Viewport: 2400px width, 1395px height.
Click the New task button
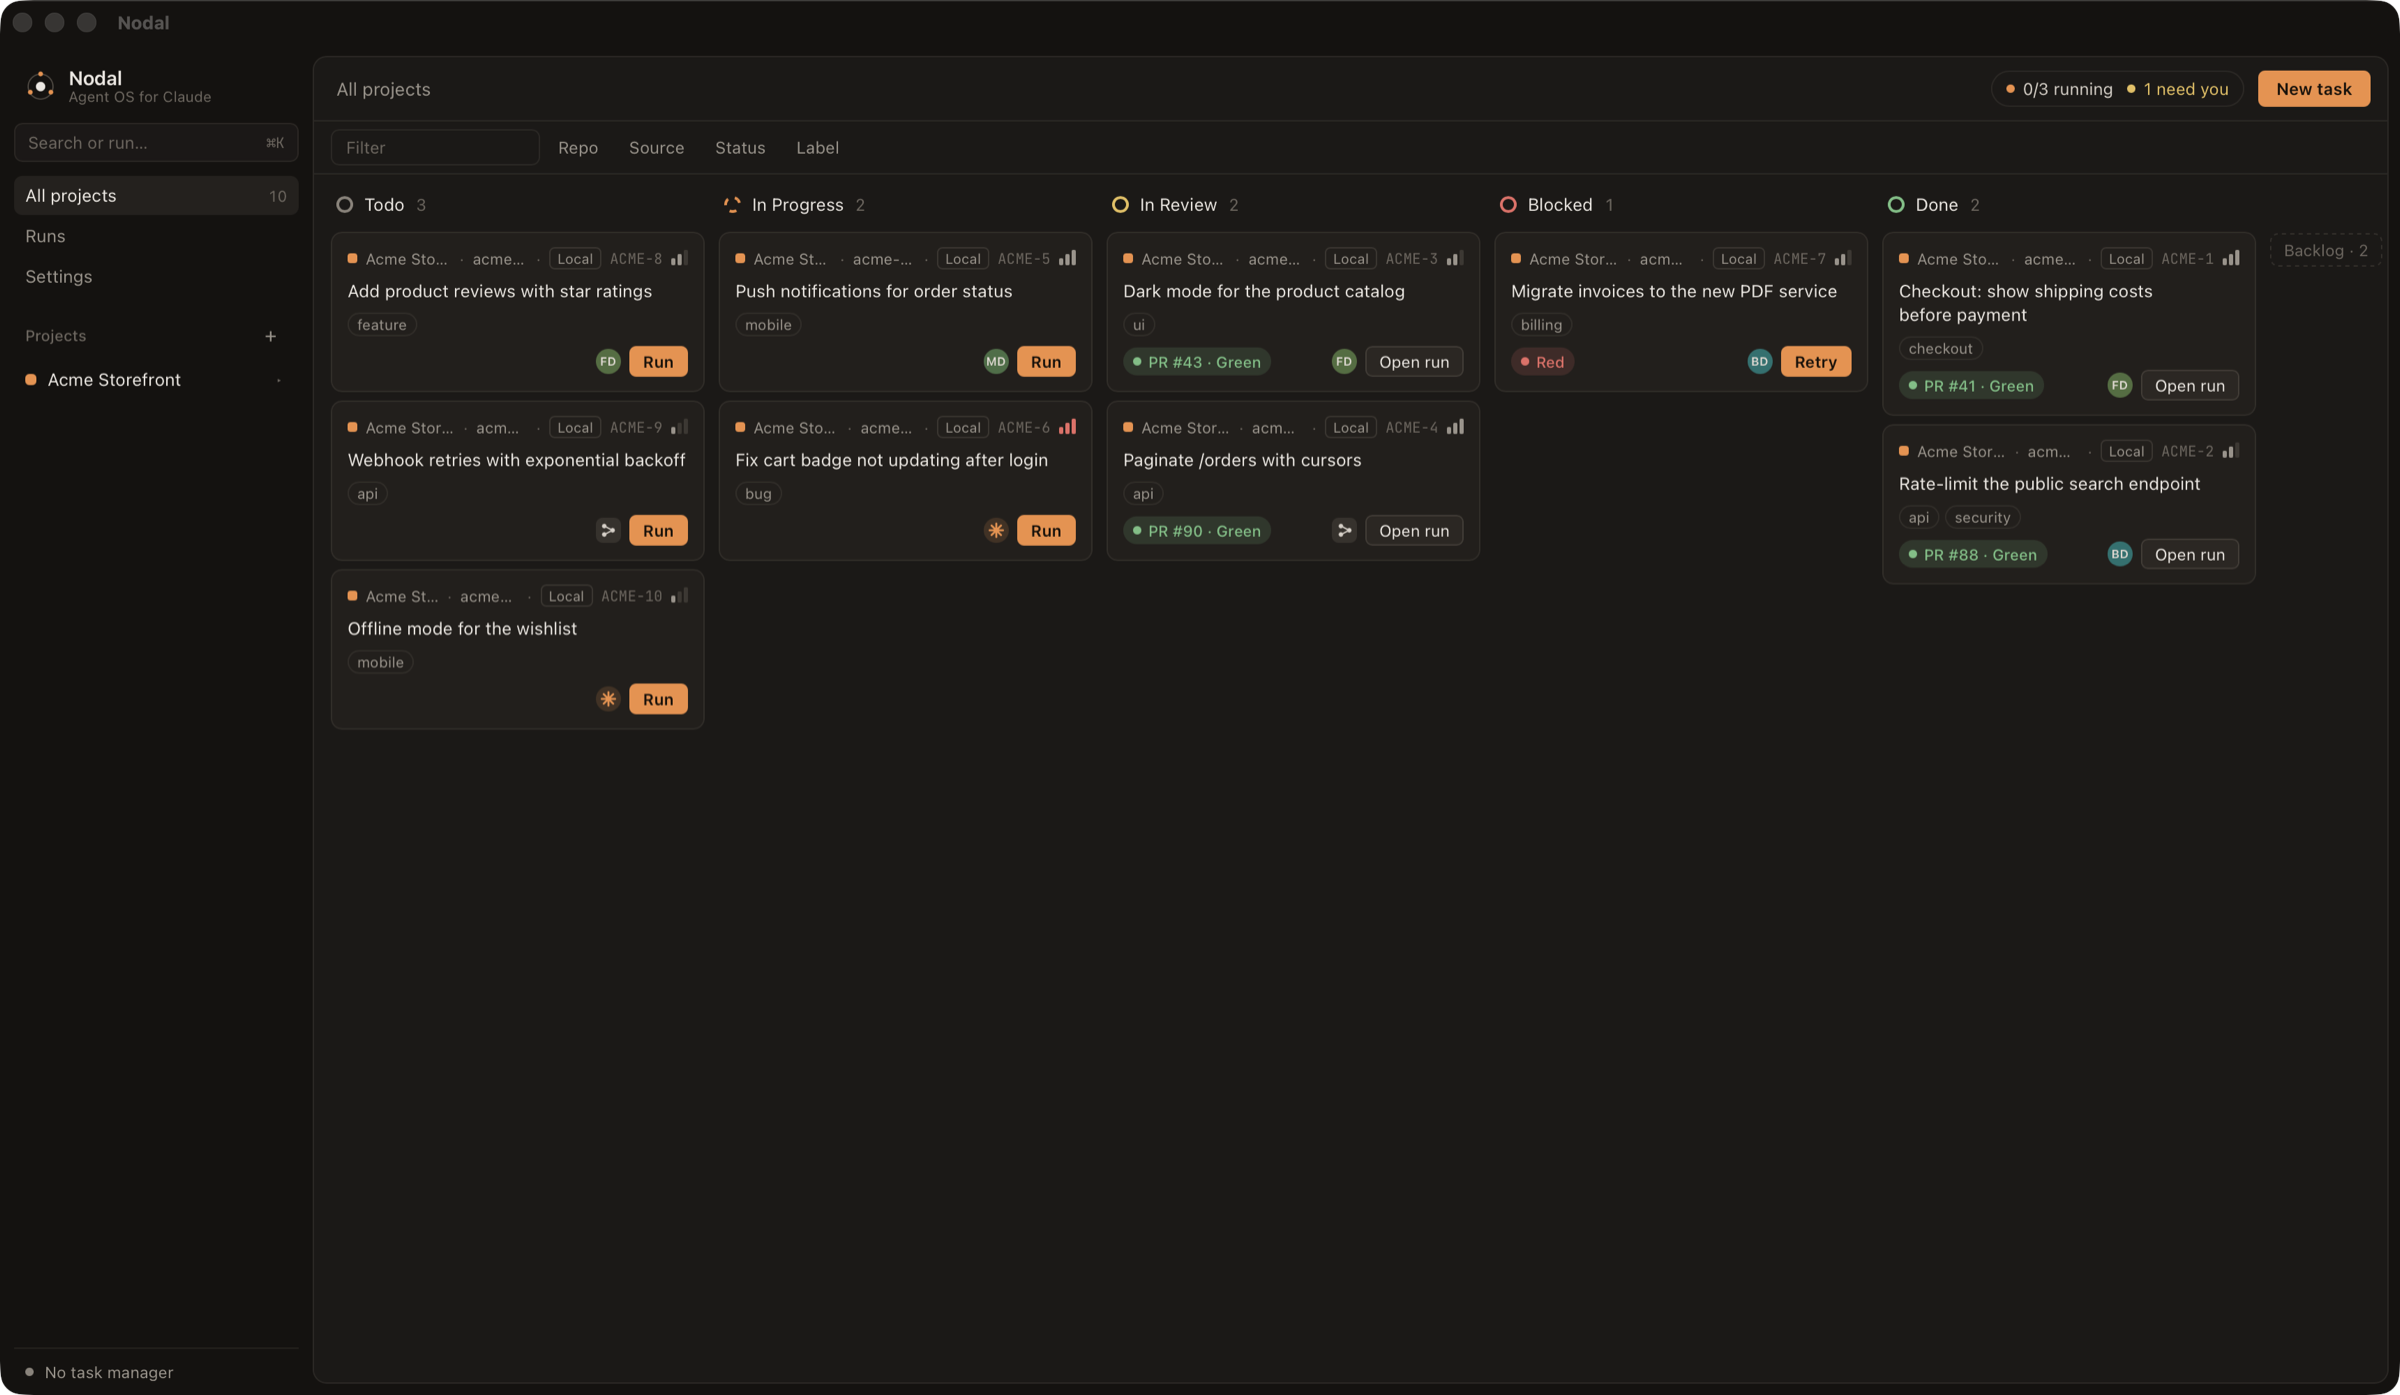click(2313, 89)
